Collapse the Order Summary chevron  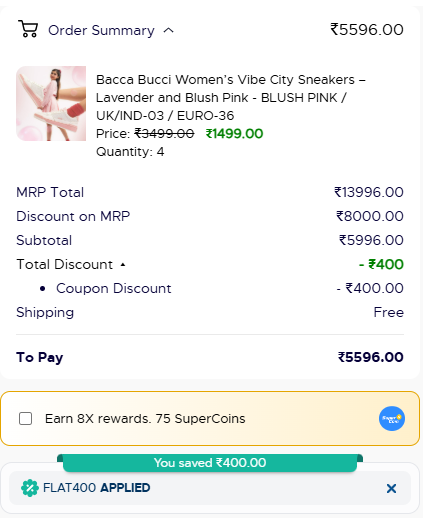pos(169,31)
